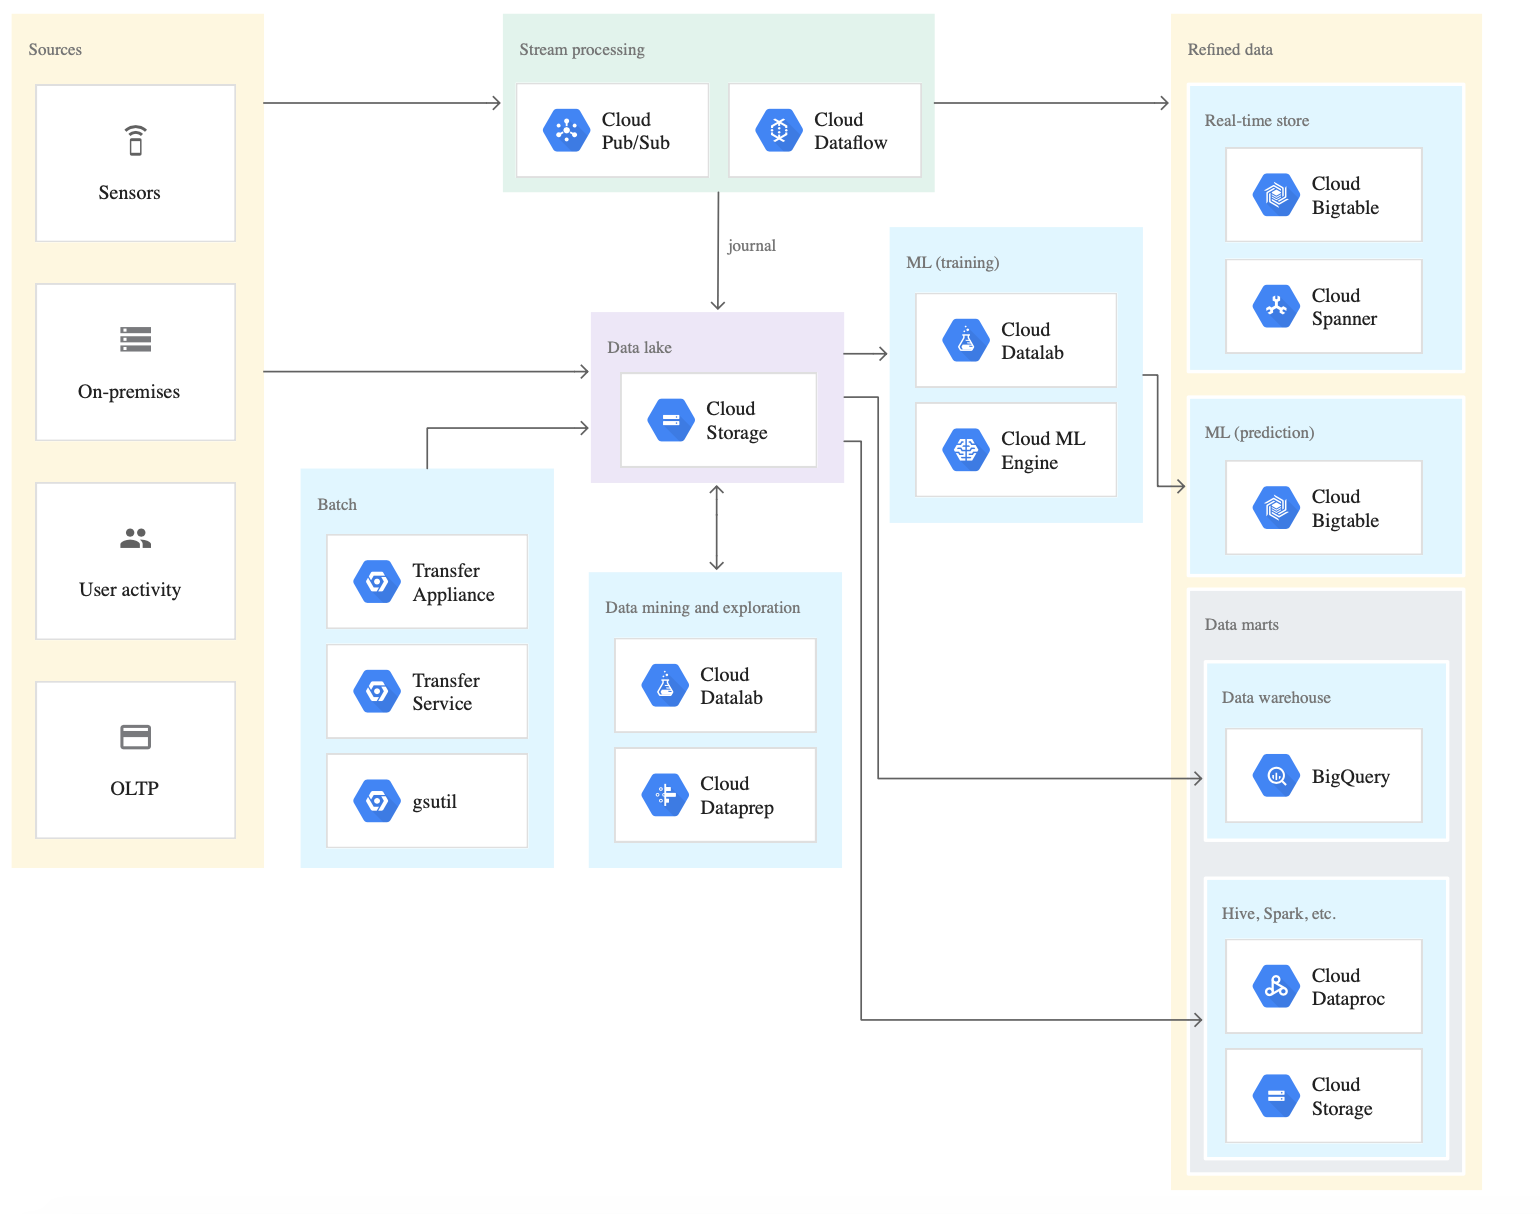The height and width of the screenshot is (1214, 1540).
Task: Click the "Cloud Dataproc" name text
Action: (1348, 987)
